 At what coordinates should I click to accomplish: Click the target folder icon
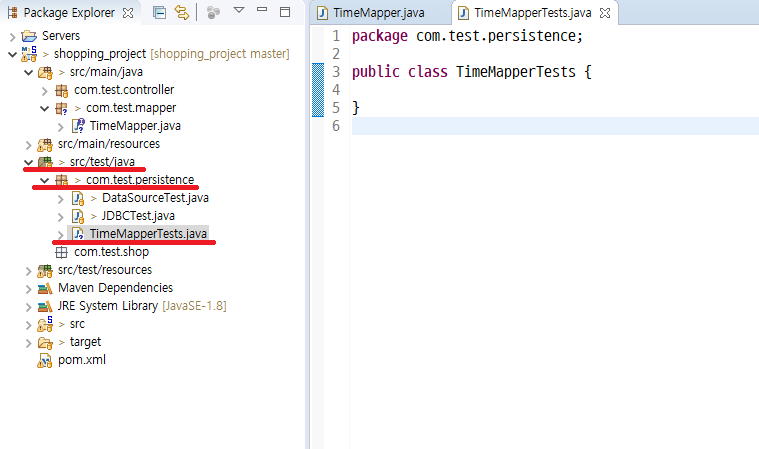pyautogui.click(x=45, y=343)
